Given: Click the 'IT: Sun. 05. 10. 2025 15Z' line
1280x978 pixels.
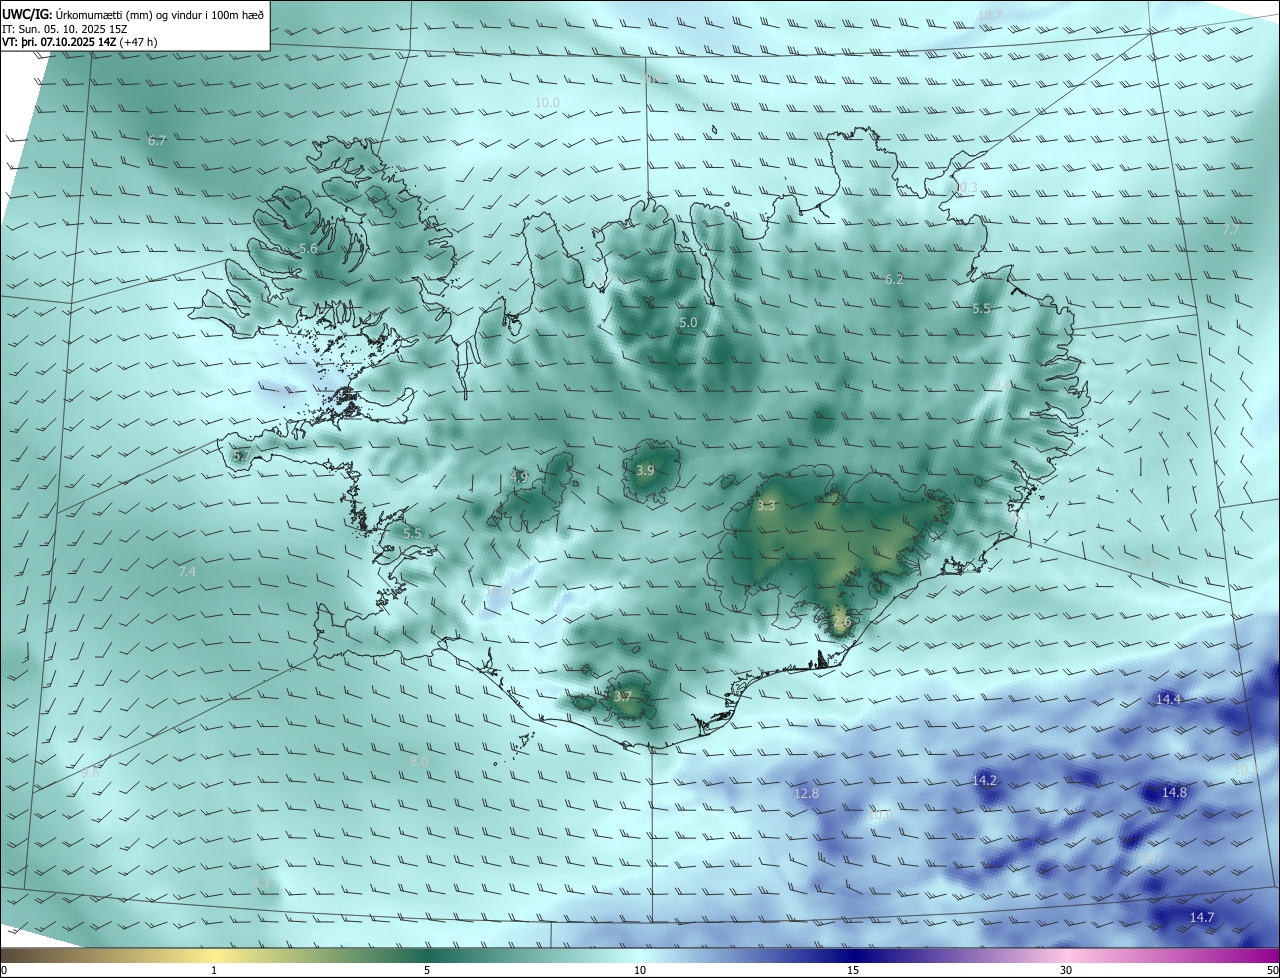Looking at the screenshot, I should (x=65, y=28).
